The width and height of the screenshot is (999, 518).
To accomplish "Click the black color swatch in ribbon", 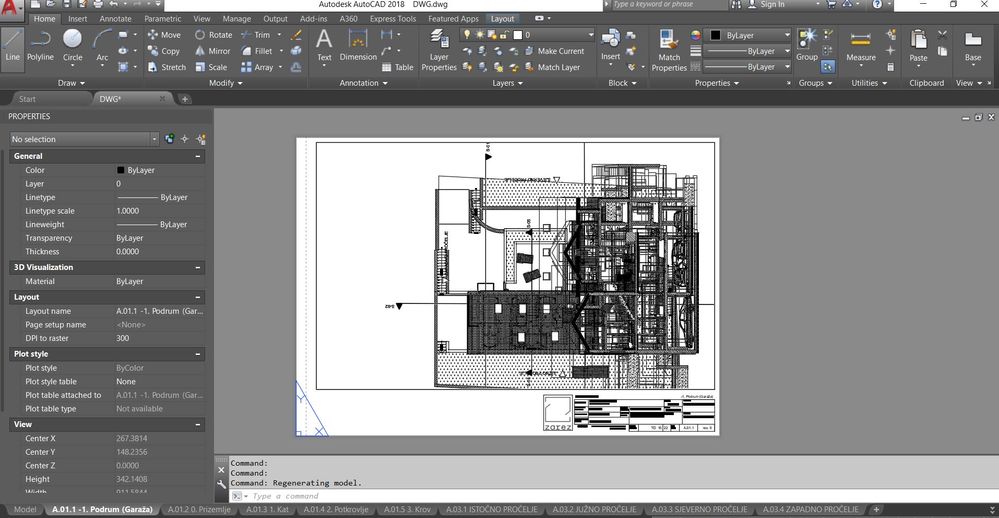I will pyautogui.click(x=715, y=36).
